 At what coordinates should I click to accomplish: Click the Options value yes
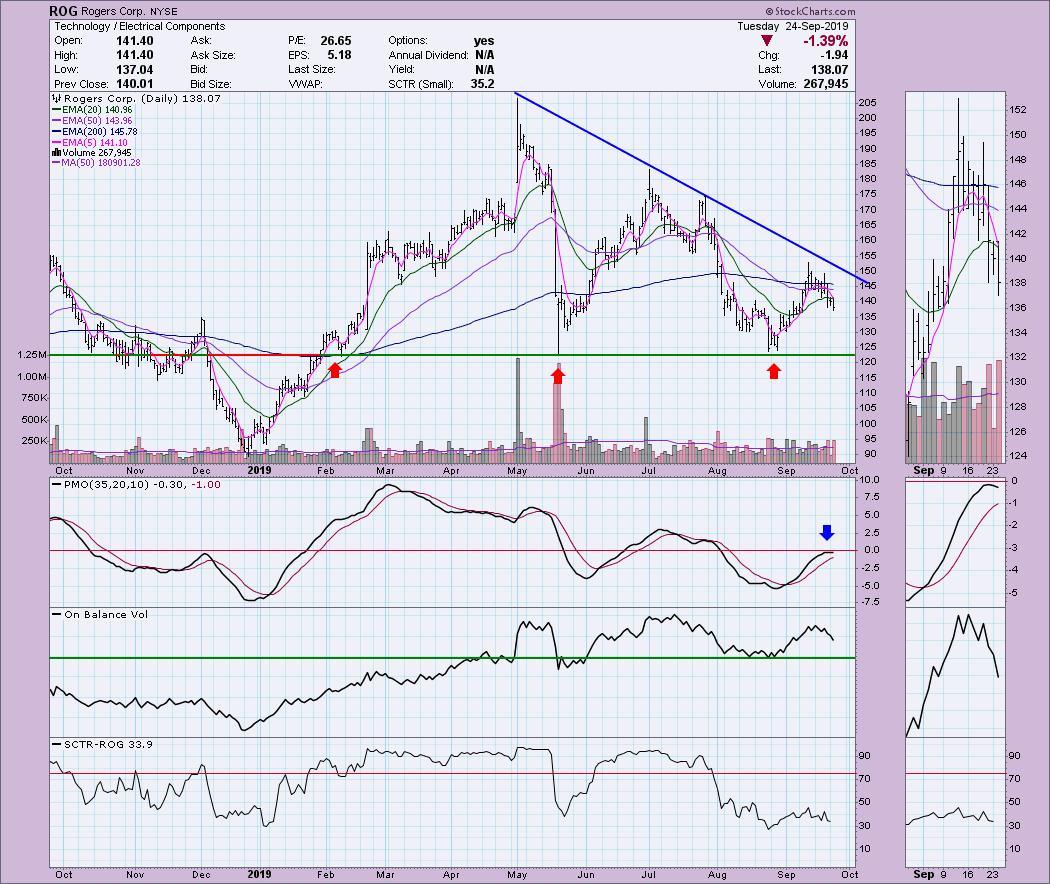tap(483, 41)
